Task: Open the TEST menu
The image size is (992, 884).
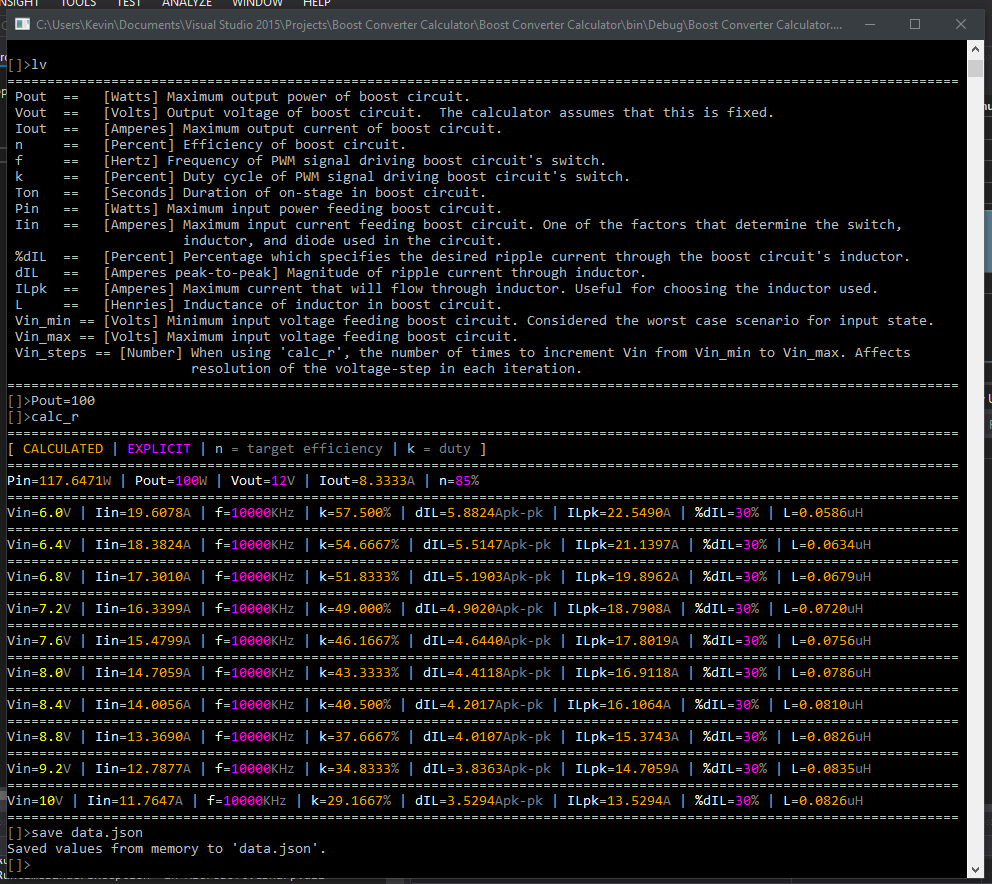Action: coord(129,4)
